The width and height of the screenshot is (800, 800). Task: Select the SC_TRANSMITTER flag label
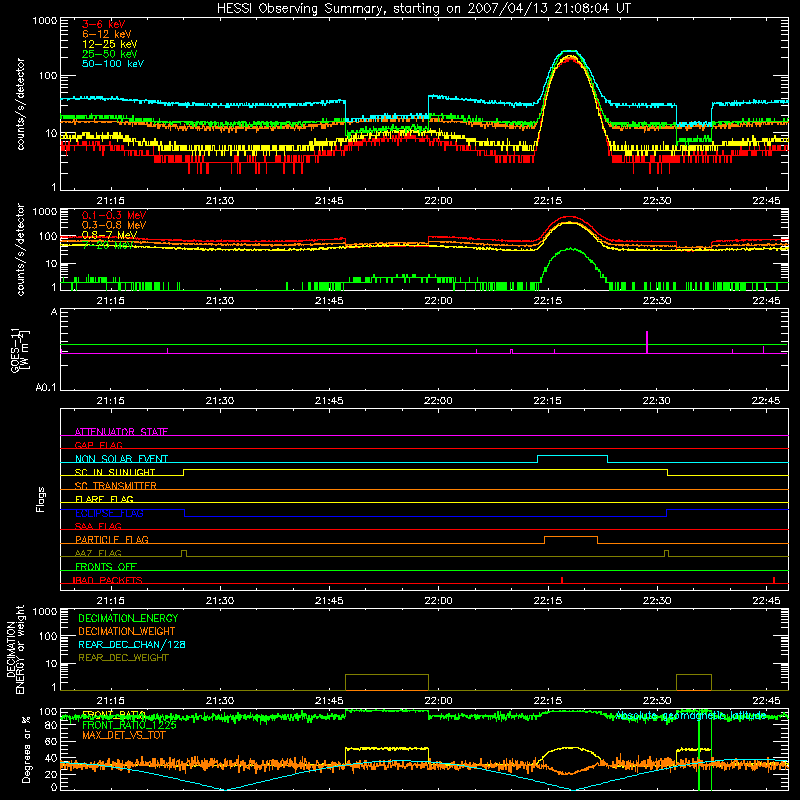(x=115, y=485)
